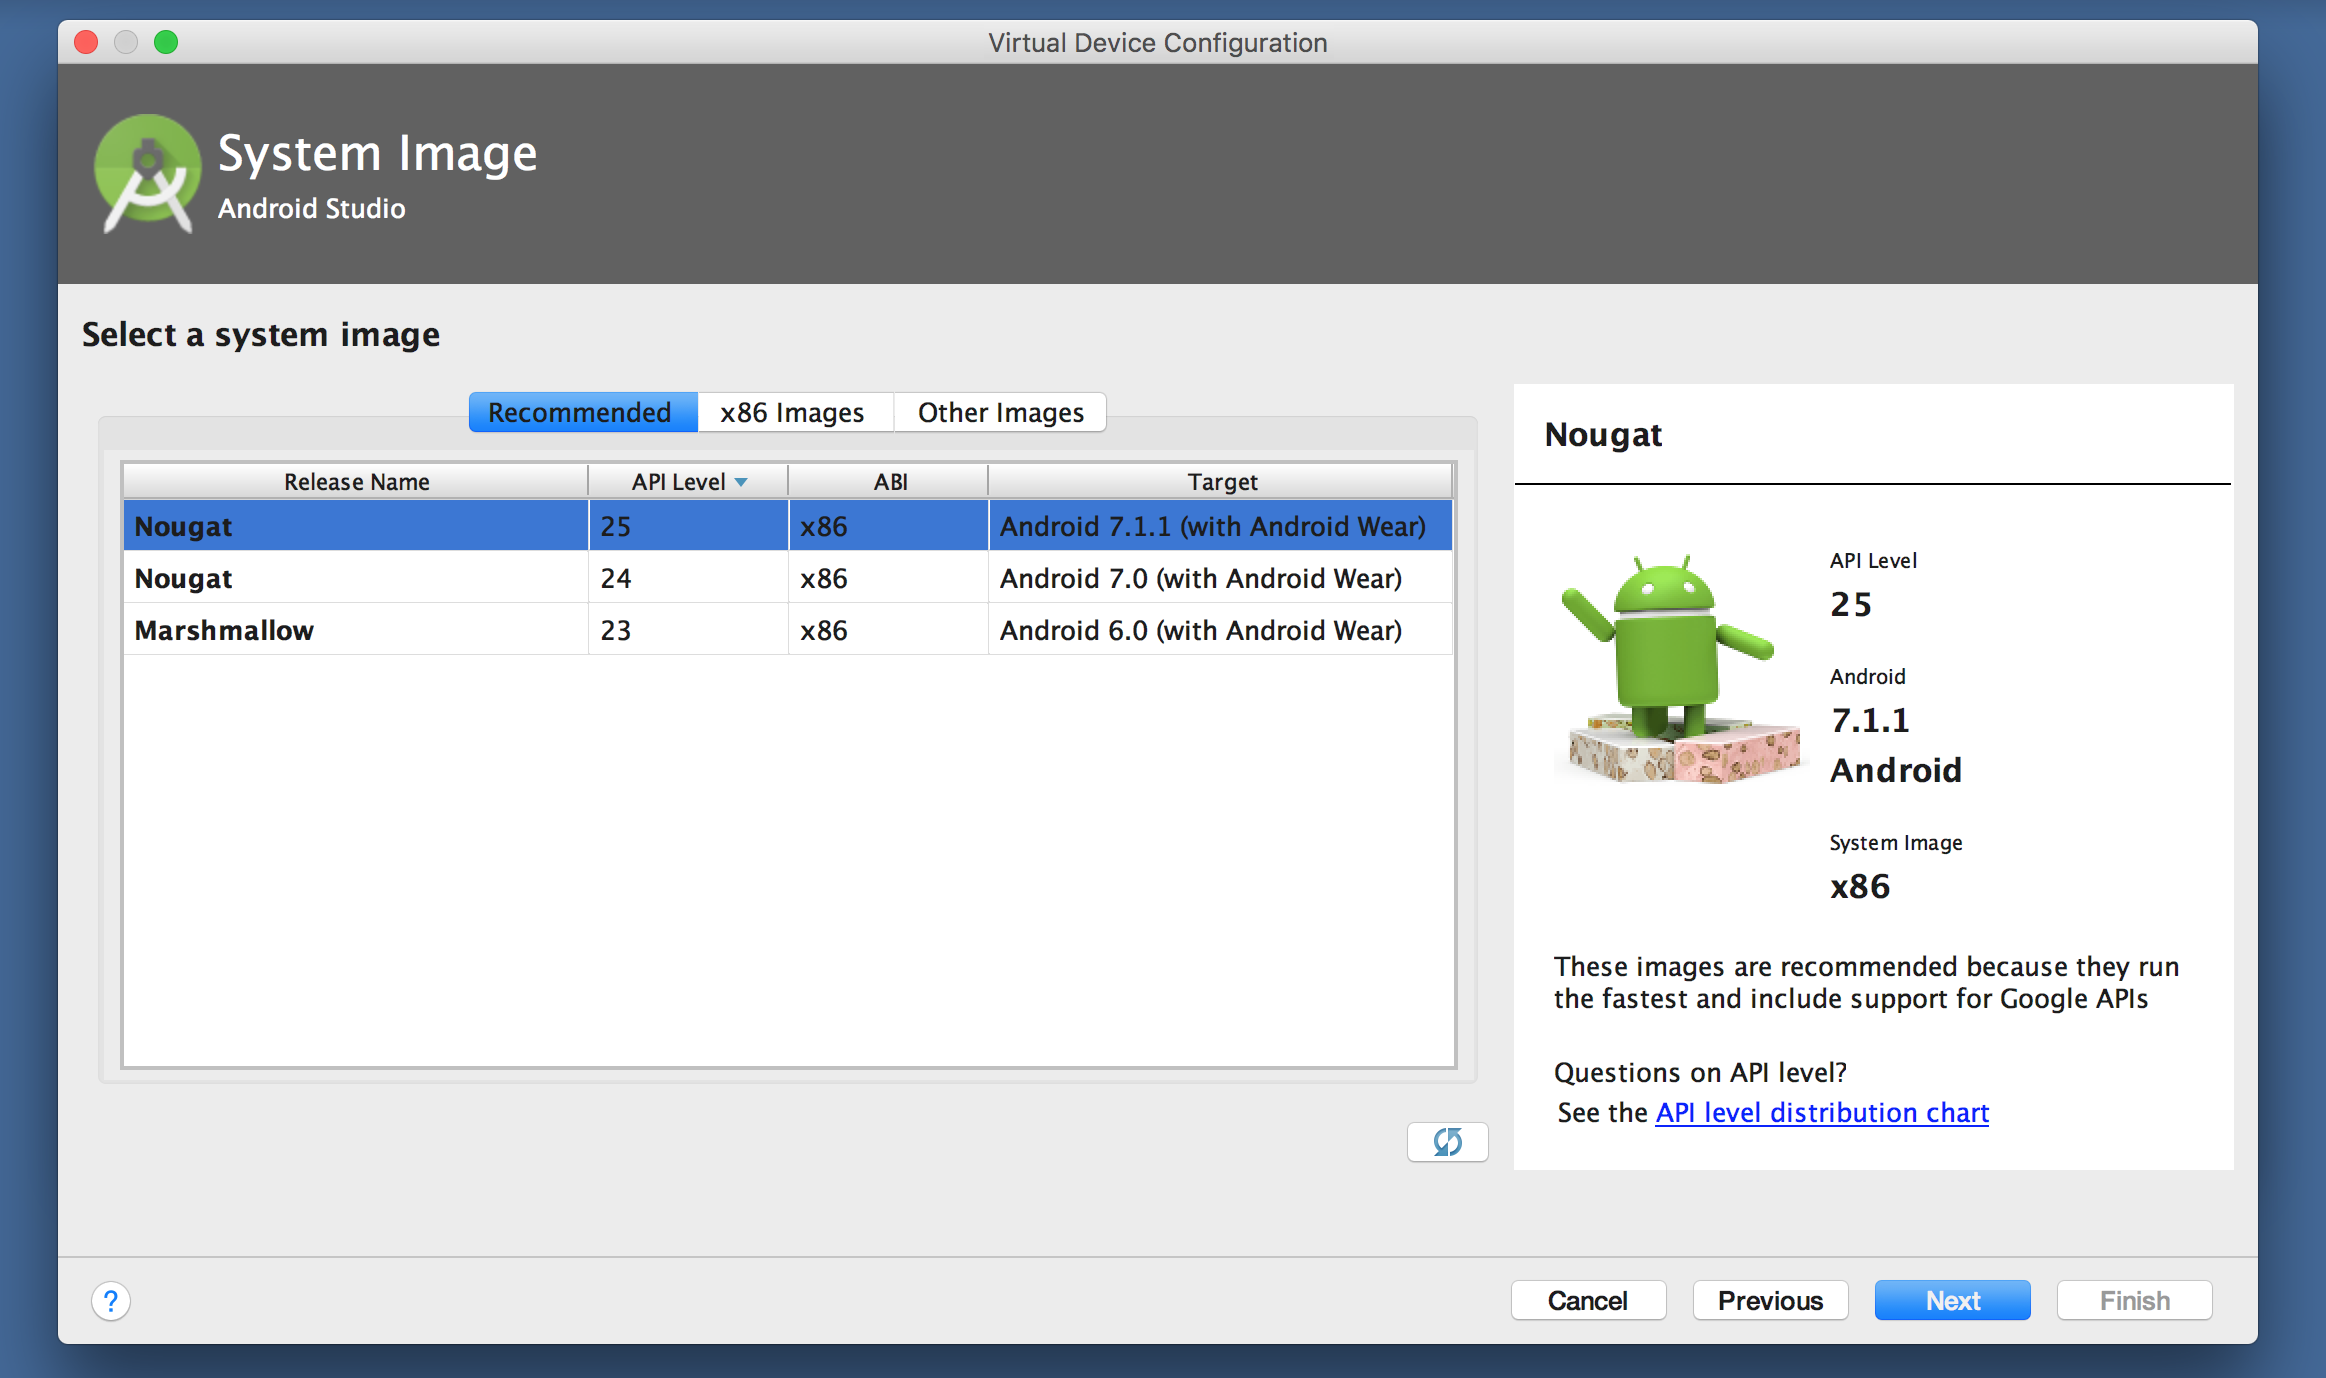Click the System Image title text
This screenshot has width=2326, height=1378.
coord(377,153)
